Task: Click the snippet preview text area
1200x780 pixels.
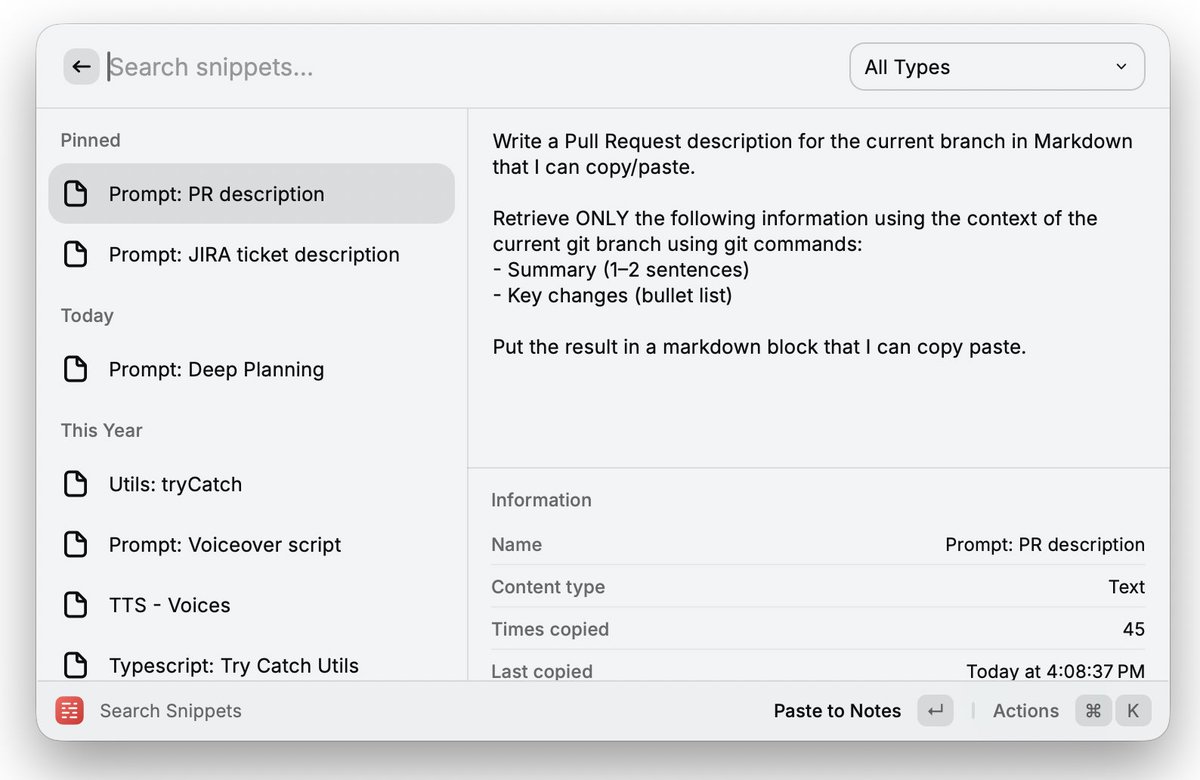Action: [x=818, y=288]
